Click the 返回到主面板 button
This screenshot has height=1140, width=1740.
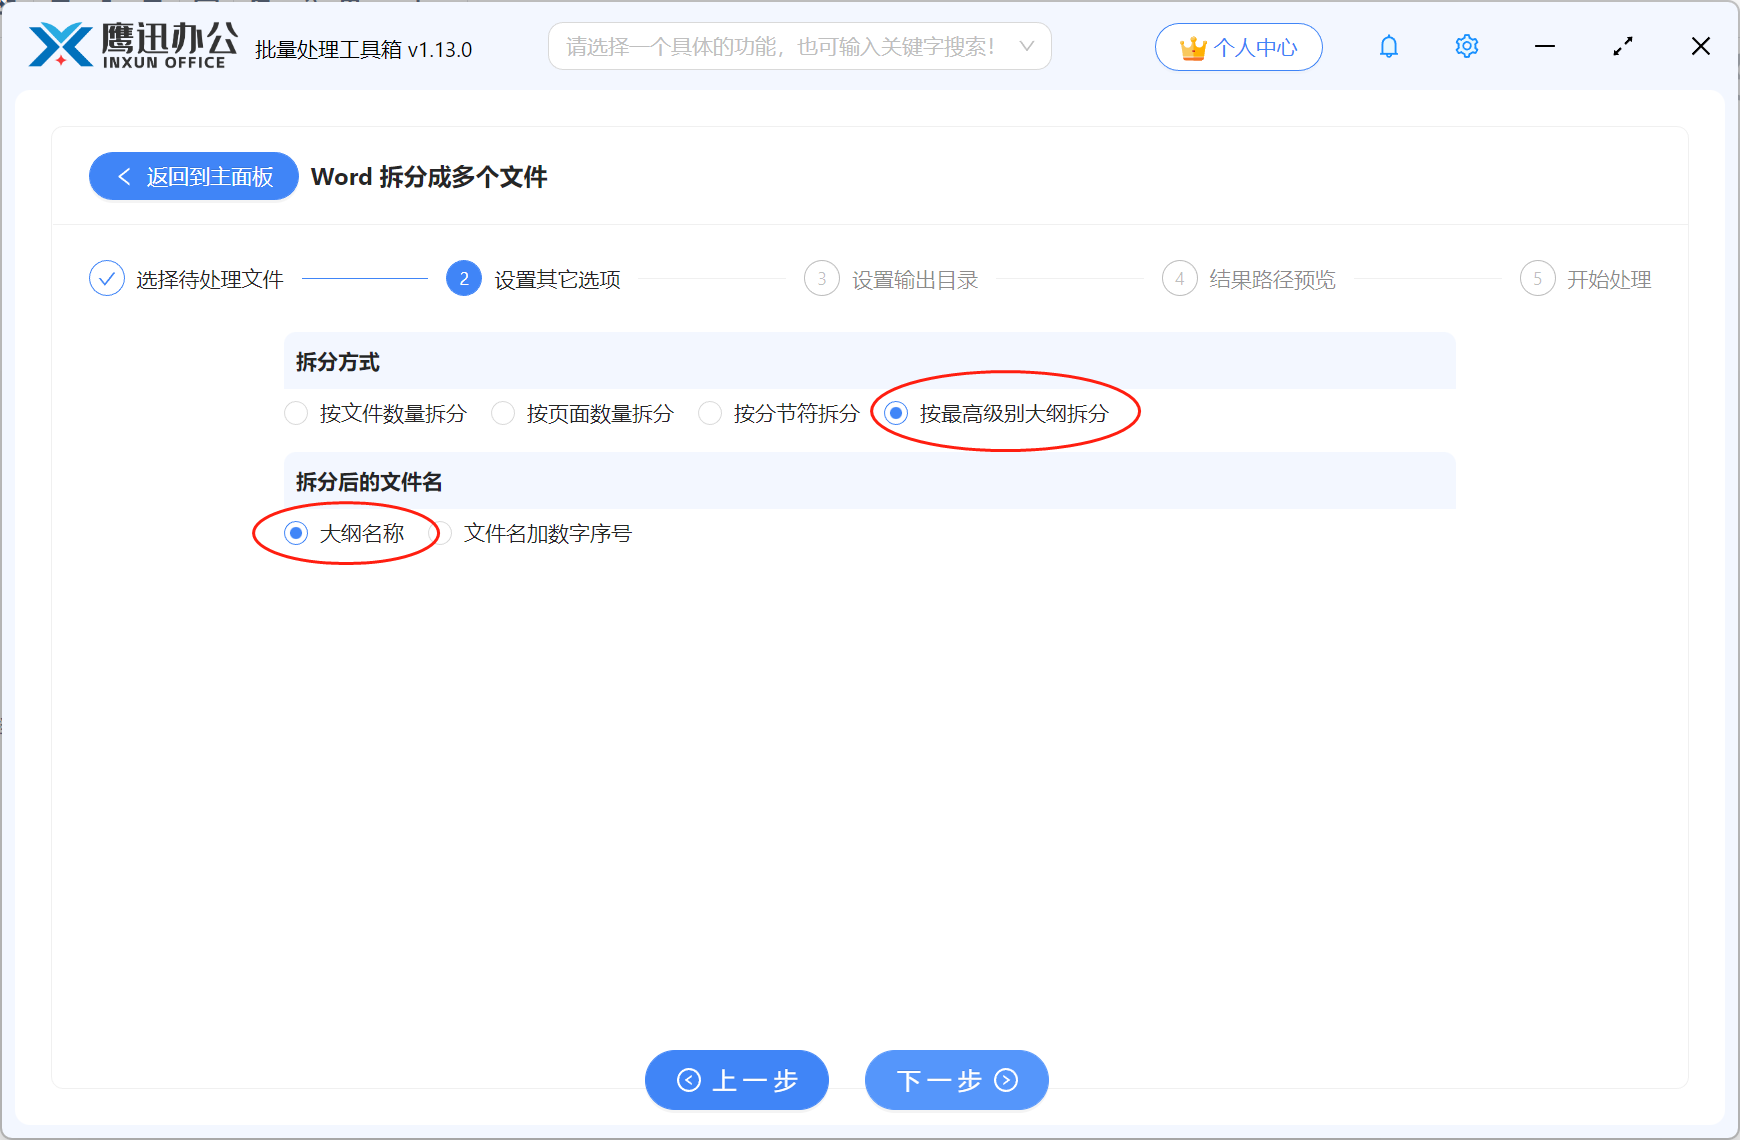pyautogui.click(x=193, y=176)
